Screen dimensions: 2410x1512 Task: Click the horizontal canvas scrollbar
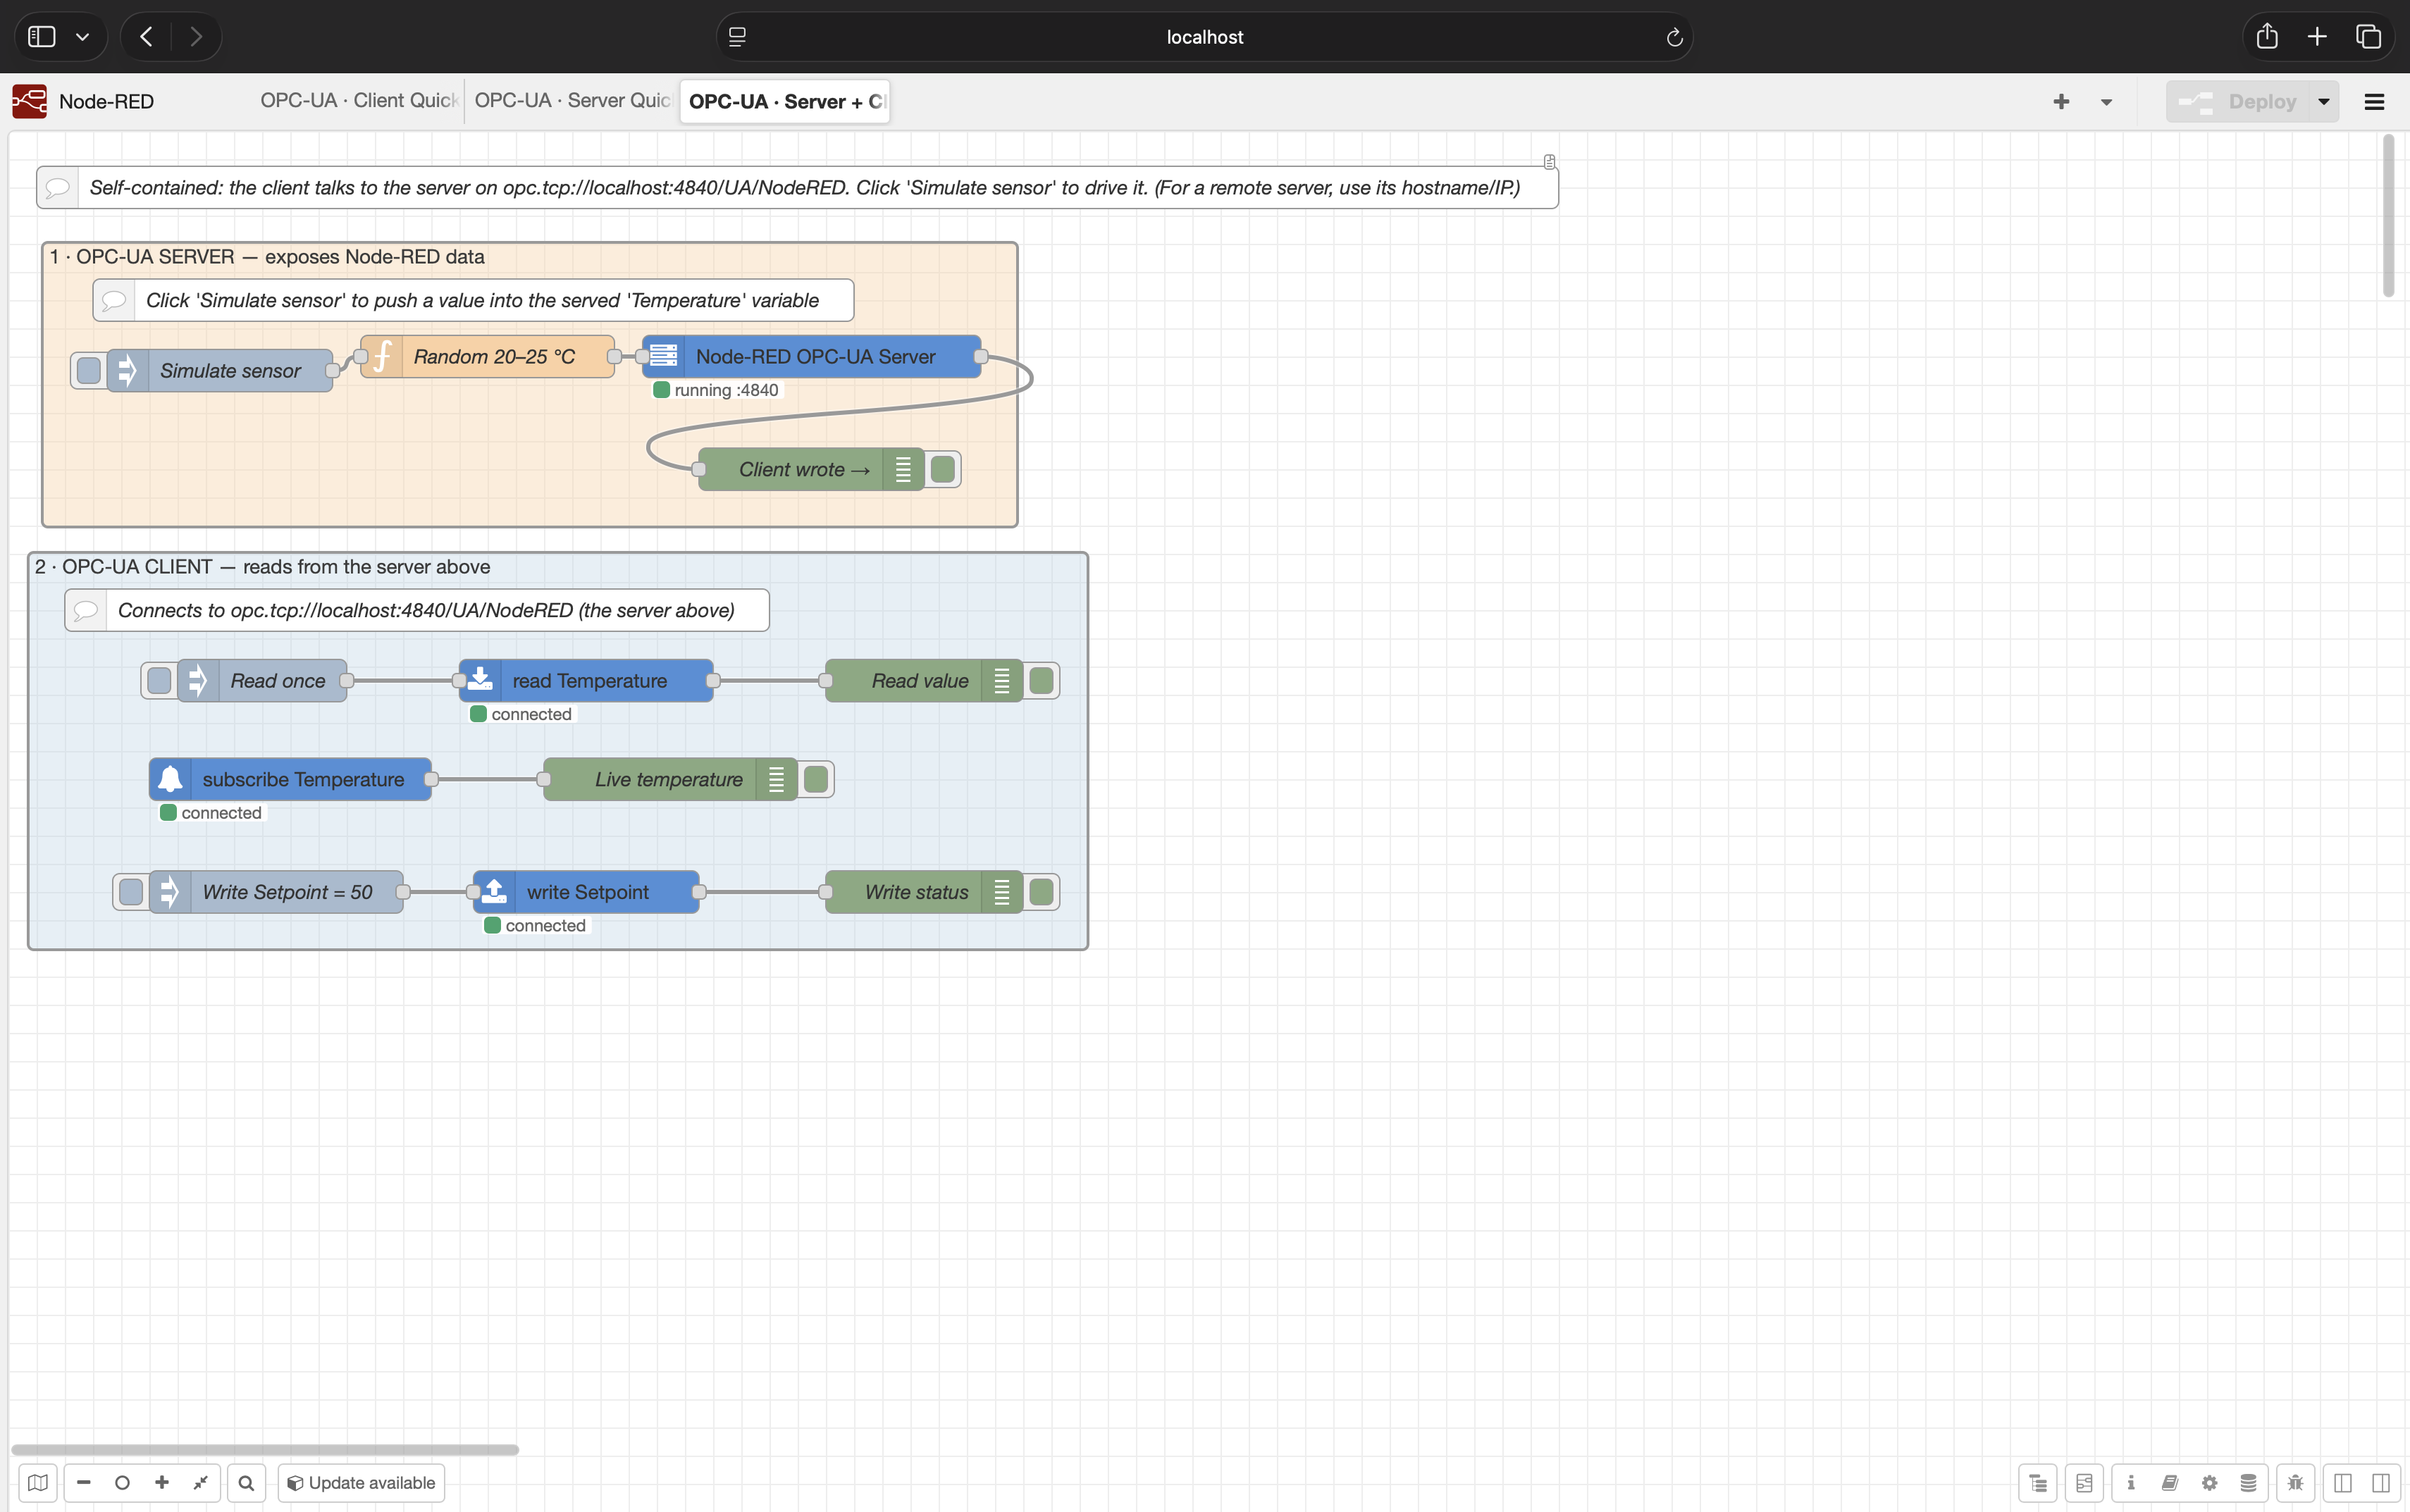coord(265,1449)
